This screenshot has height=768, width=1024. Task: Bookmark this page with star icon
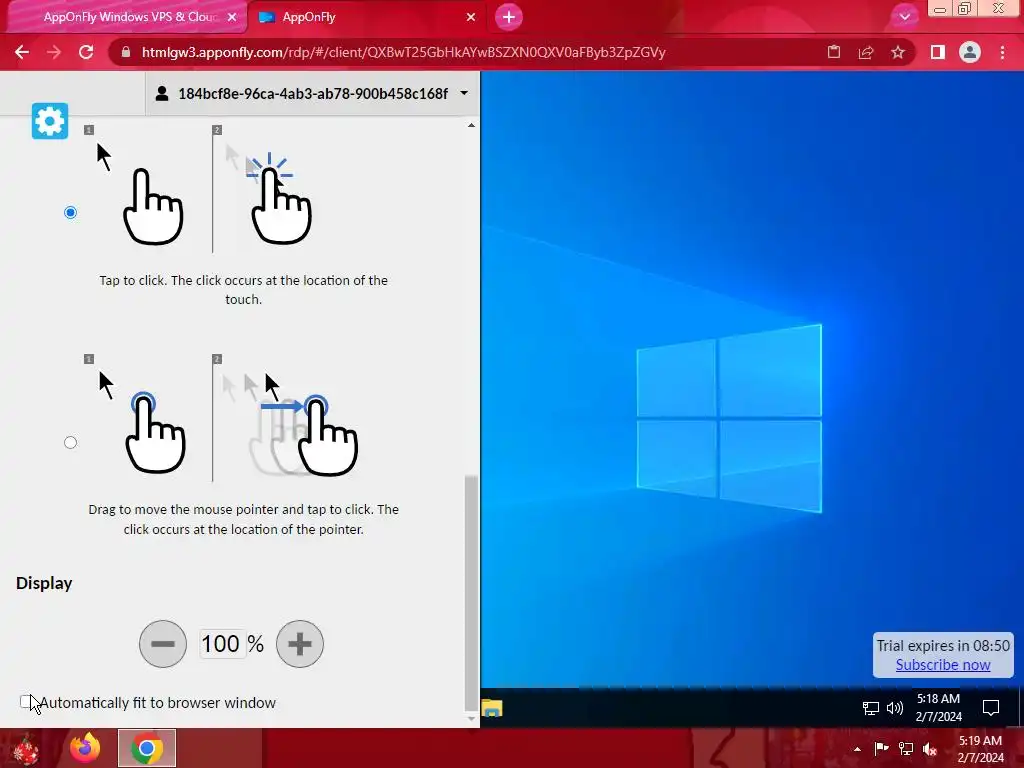898,52
